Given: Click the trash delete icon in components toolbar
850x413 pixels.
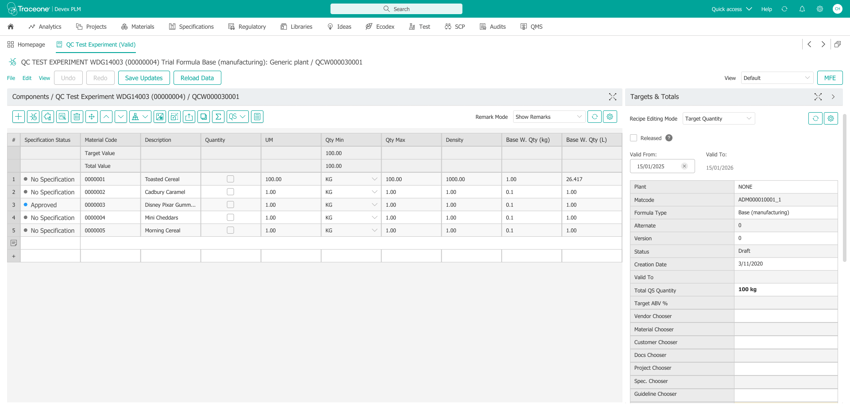Looking at the screenshot, I should point(76,117).
